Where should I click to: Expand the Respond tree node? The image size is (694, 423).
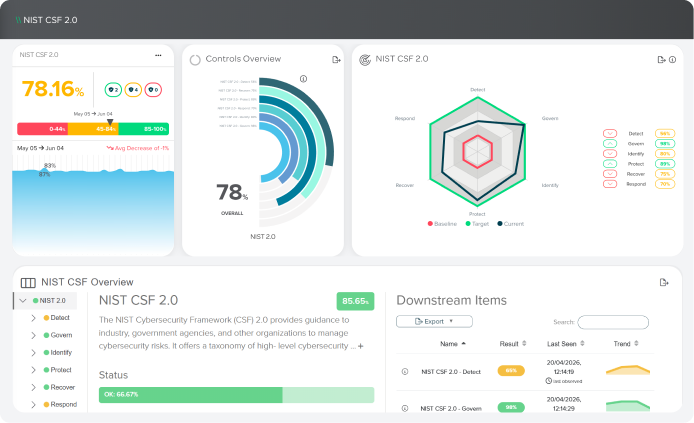(33, 404)
